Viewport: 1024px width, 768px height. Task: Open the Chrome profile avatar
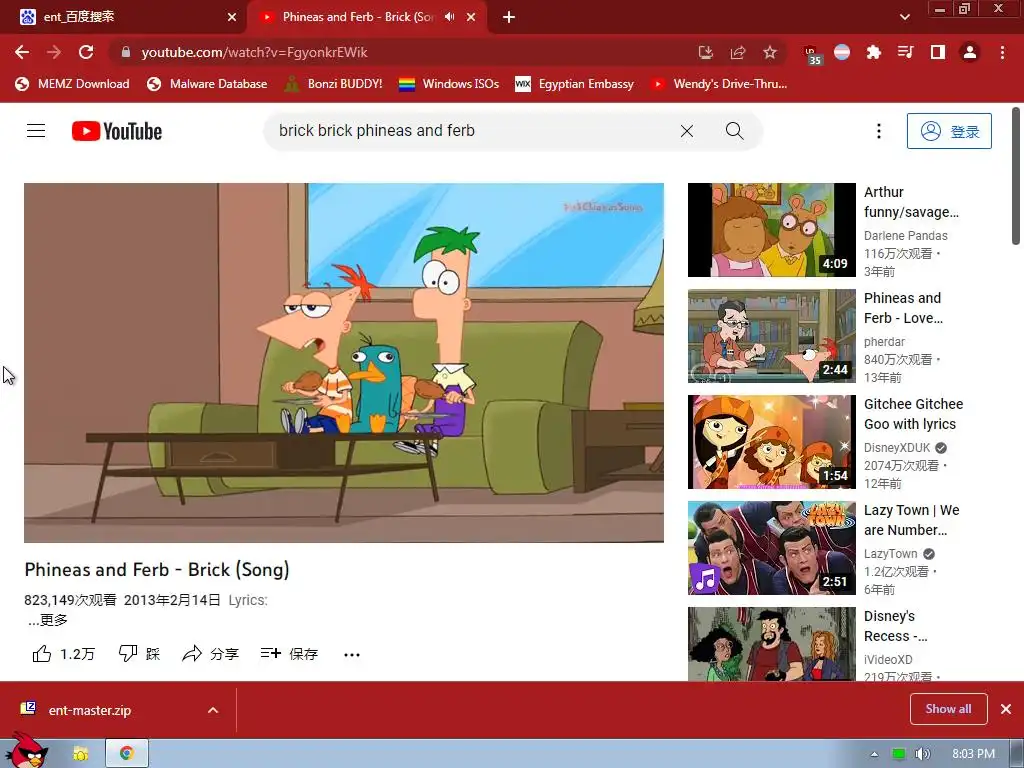pyautogui.click(x=970, y=52)
